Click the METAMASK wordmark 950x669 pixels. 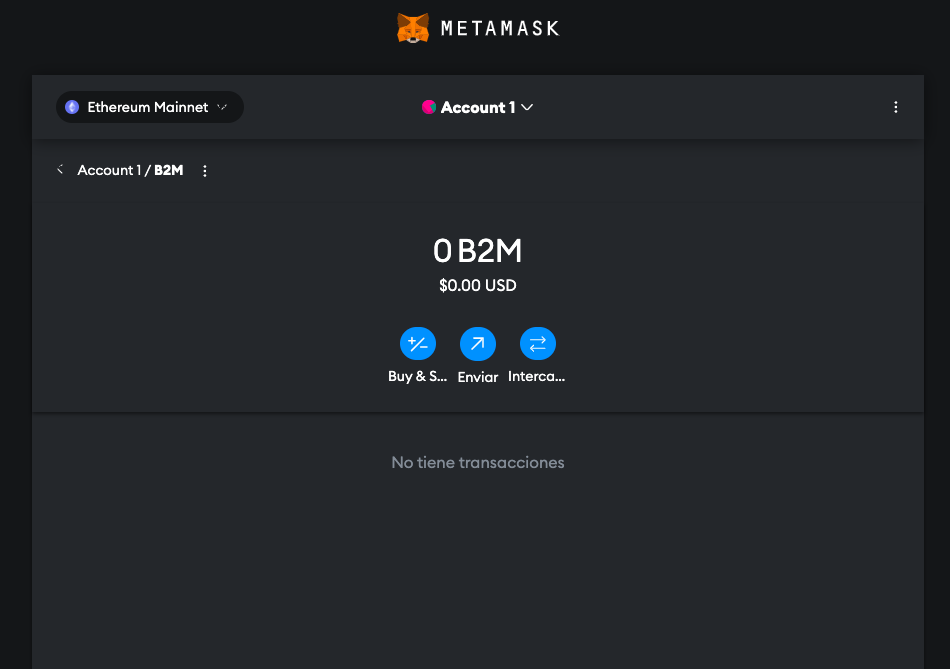point(500,28)
